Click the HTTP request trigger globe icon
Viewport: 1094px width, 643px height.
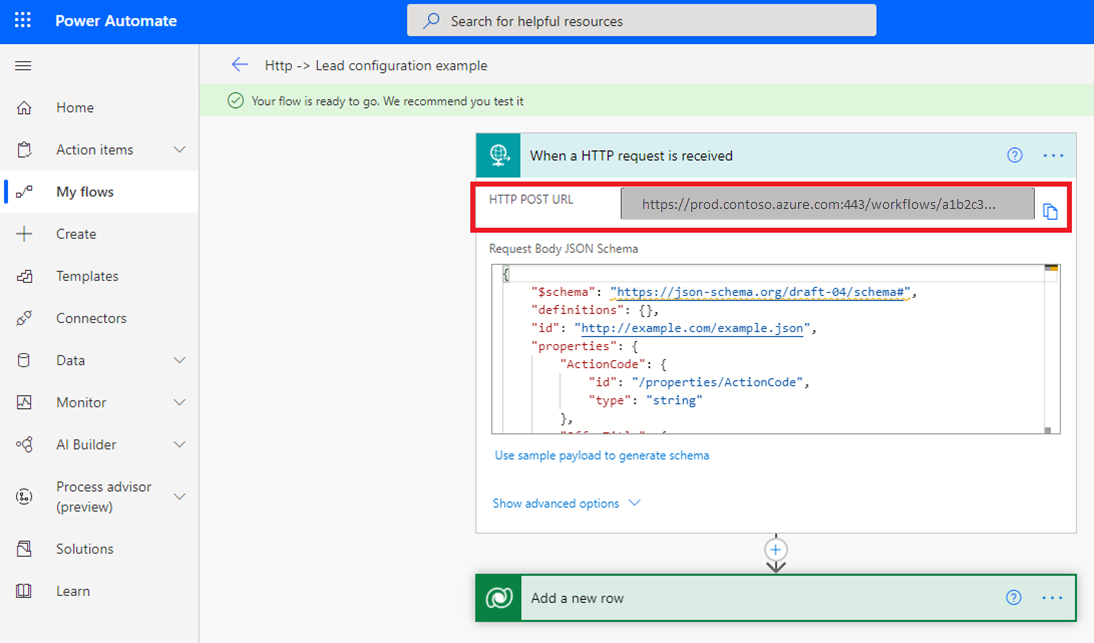[x=499, y=155]
